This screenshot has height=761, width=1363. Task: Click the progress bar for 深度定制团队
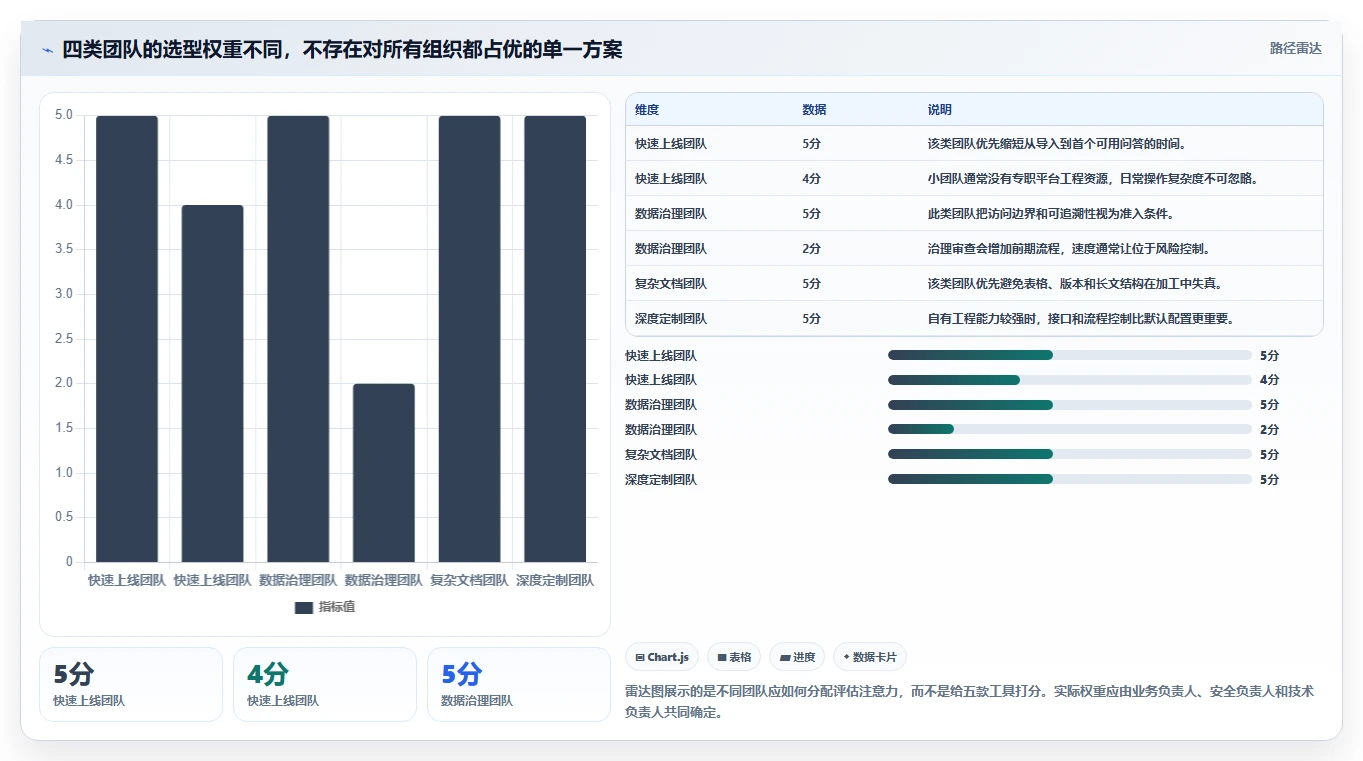point(1070,479)
